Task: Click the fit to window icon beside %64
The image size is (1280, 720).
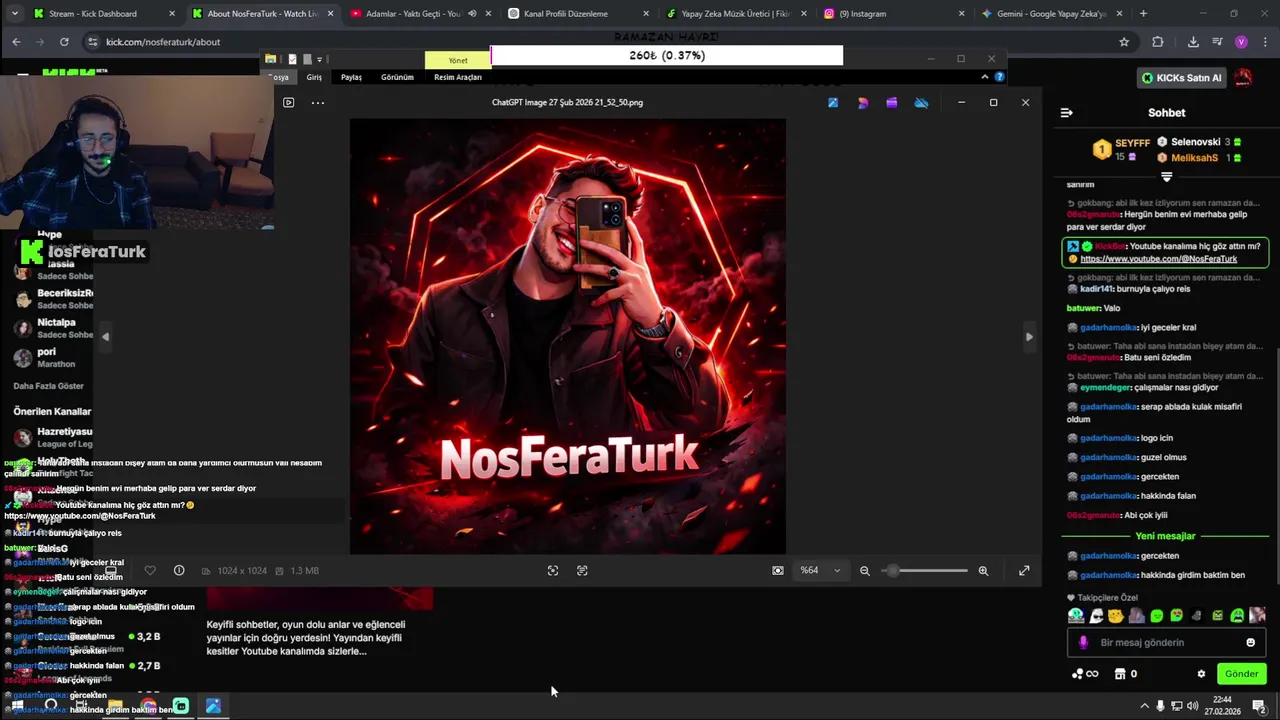Action: click(x=778, y=570)
